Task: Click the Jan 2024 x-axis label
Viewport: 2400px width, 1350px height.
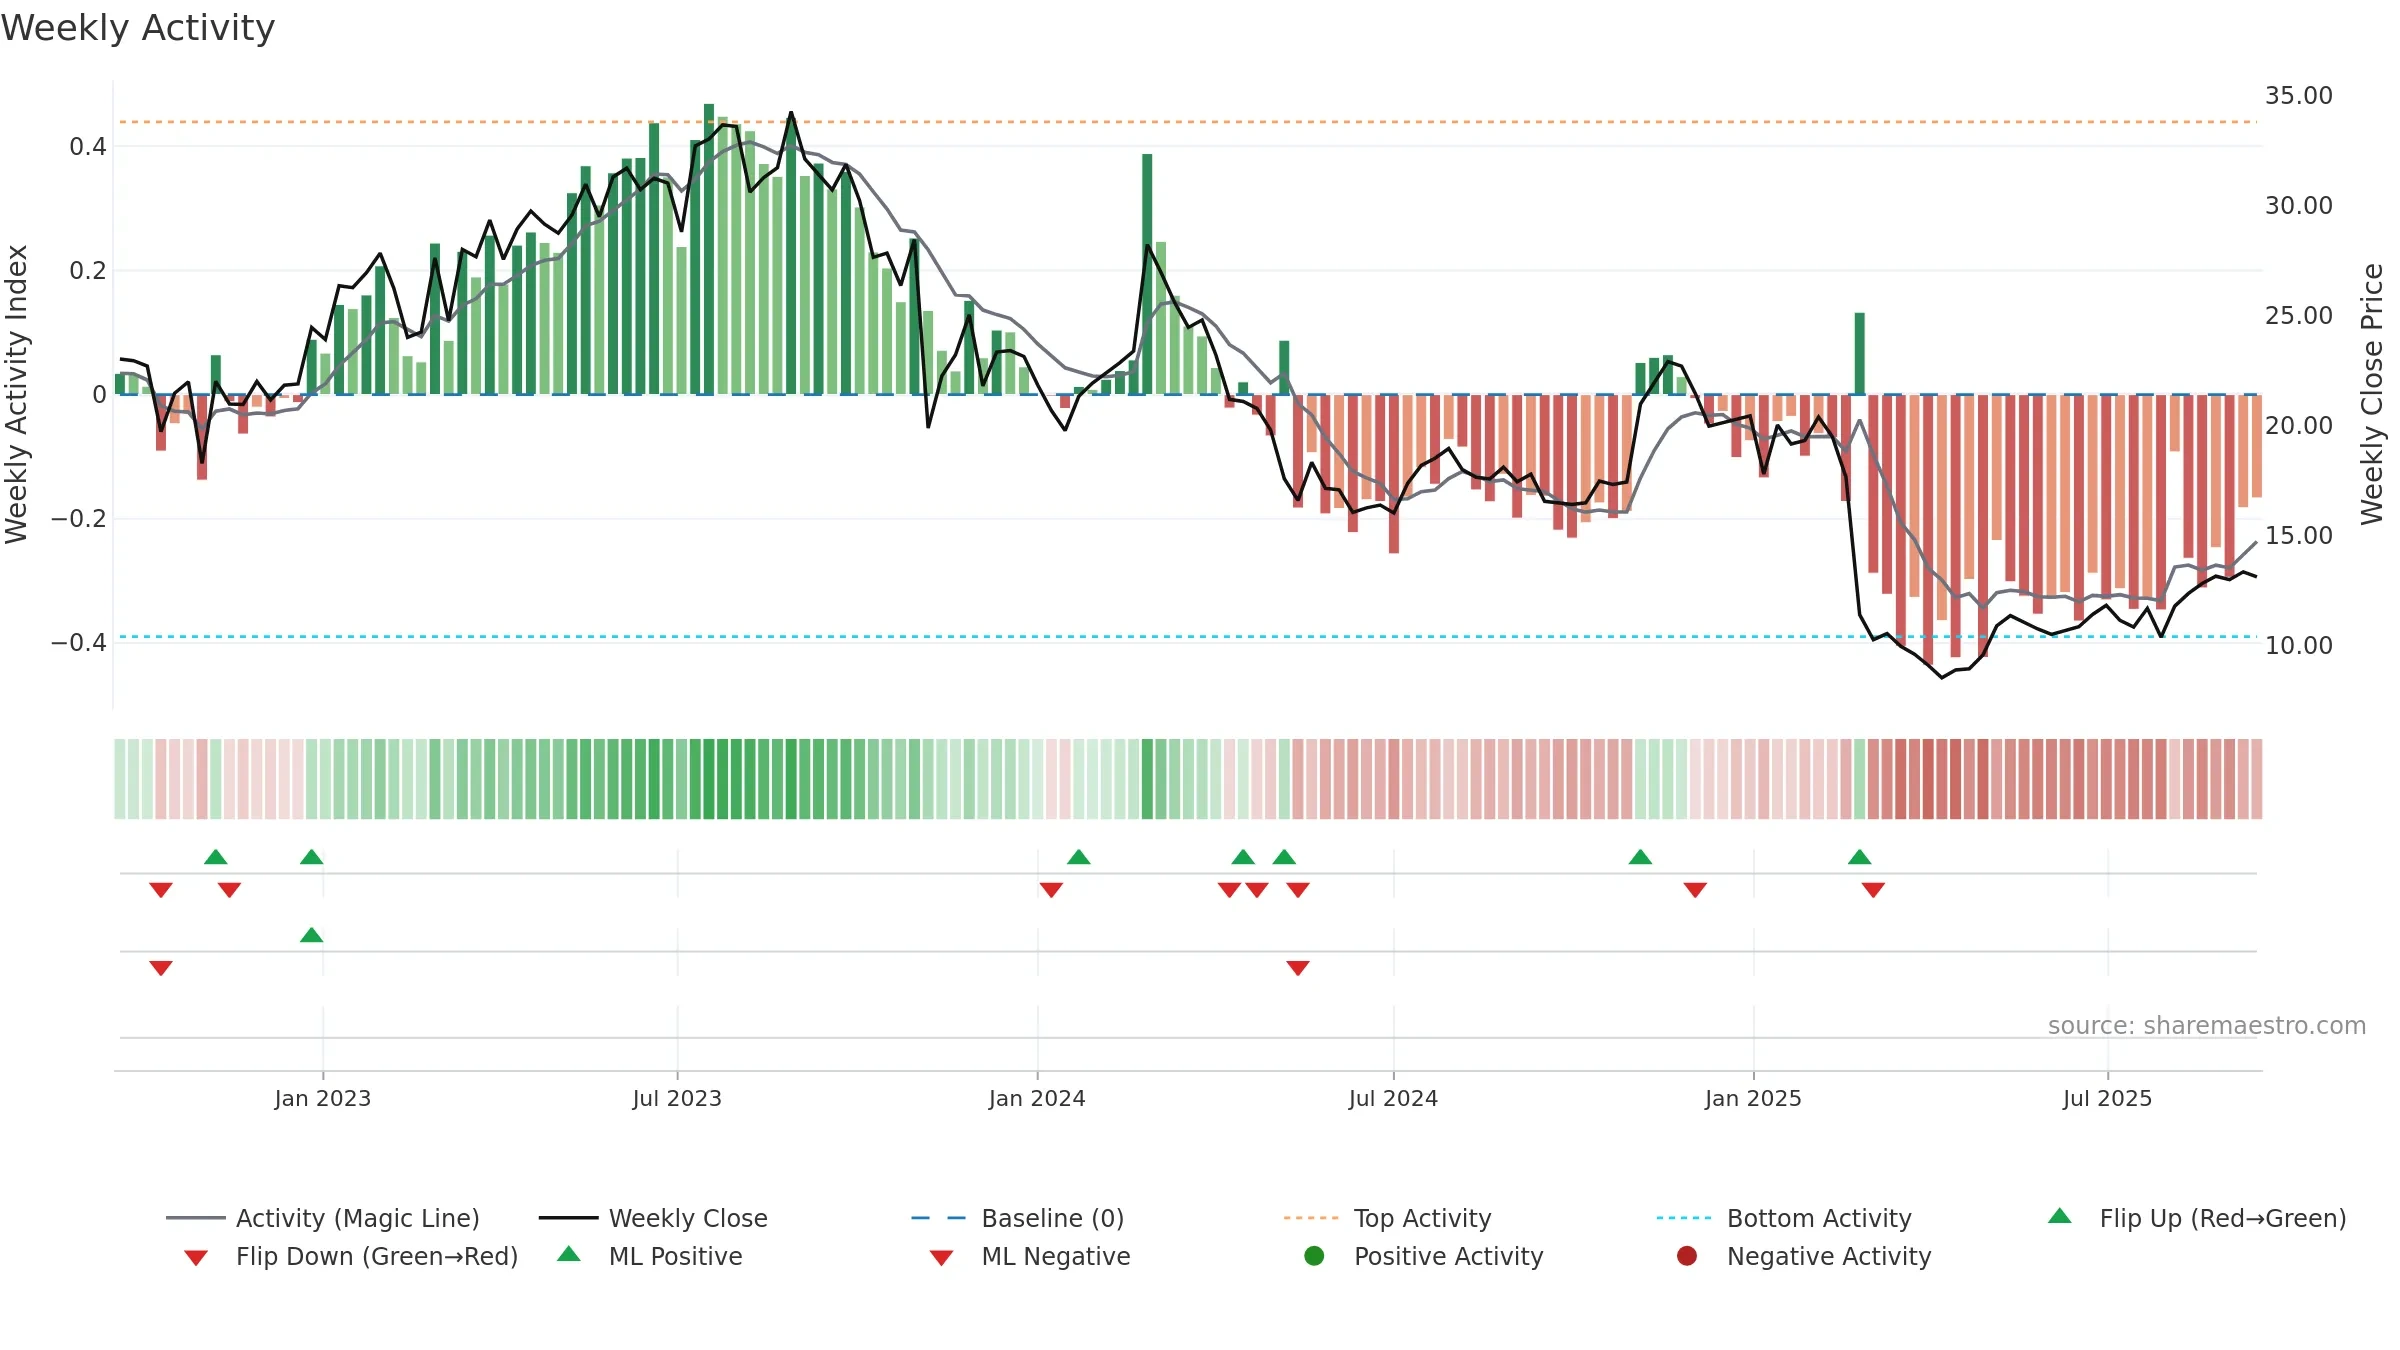Action: pos(1037,1098)
